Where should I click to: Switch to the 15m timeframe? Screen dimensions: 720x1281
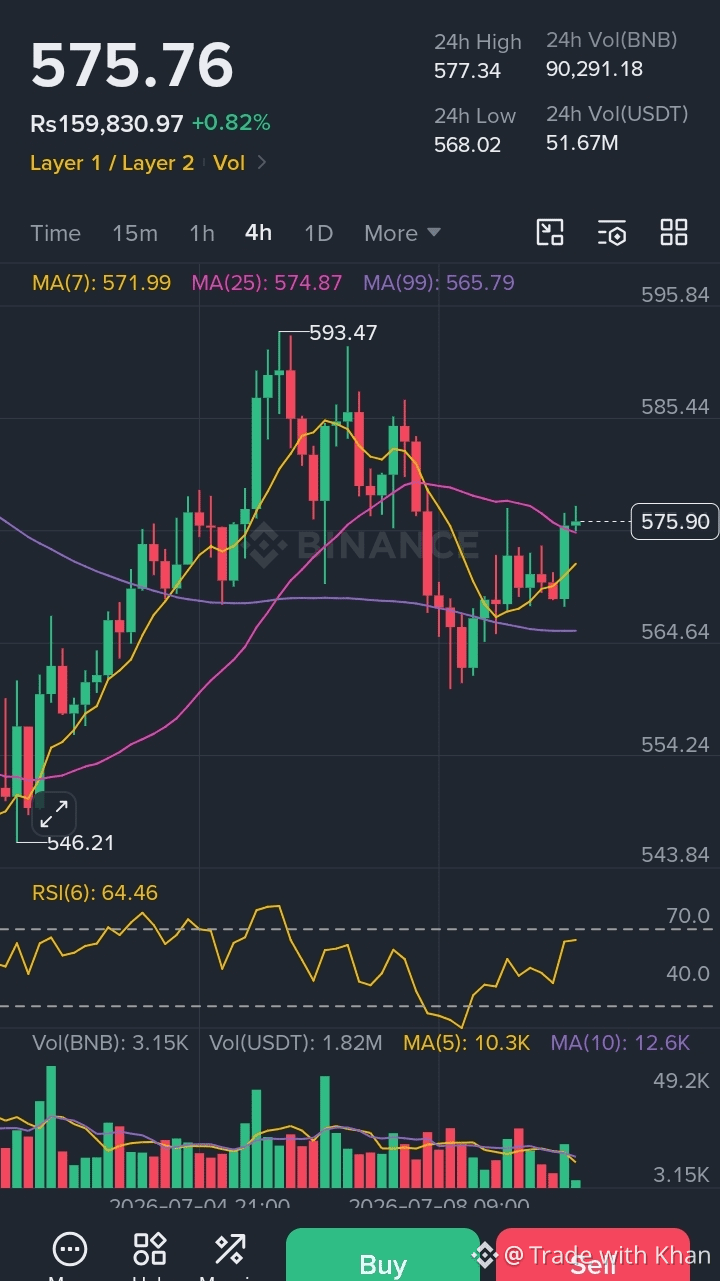[135, 233]
